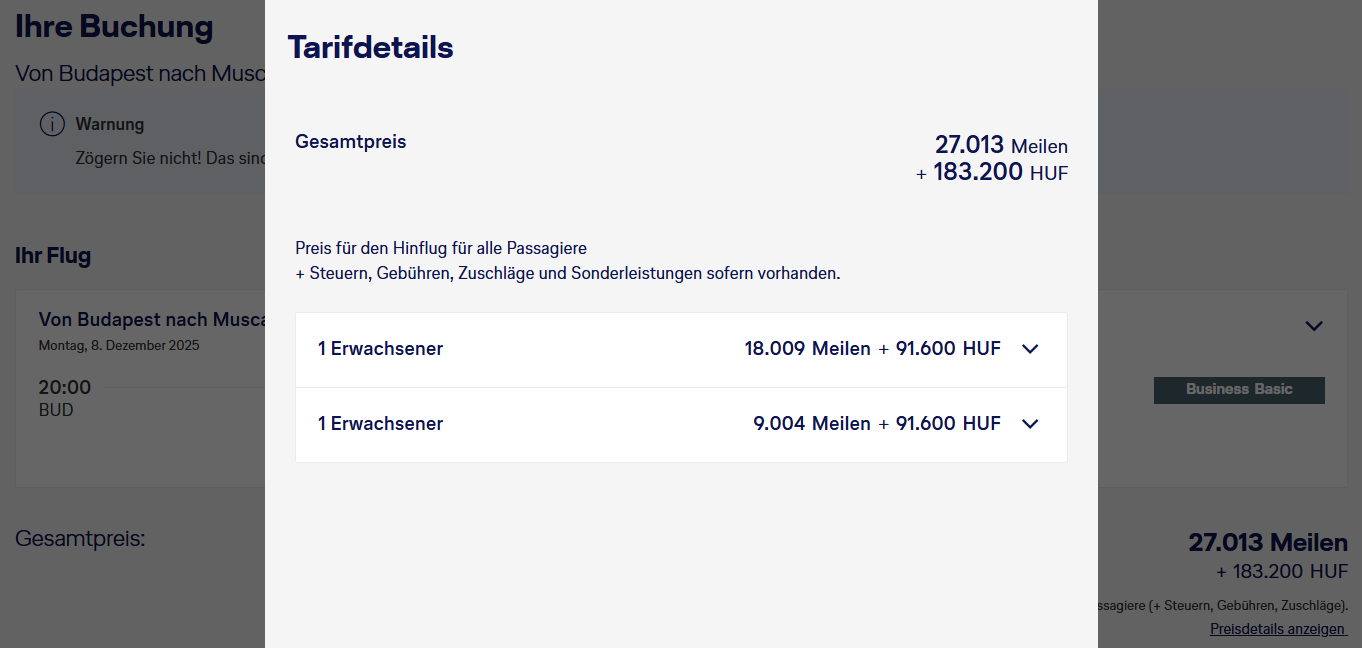
Task: Expand the first 1 Erwachsener fare details
Action: click(x=1030, y=349)
